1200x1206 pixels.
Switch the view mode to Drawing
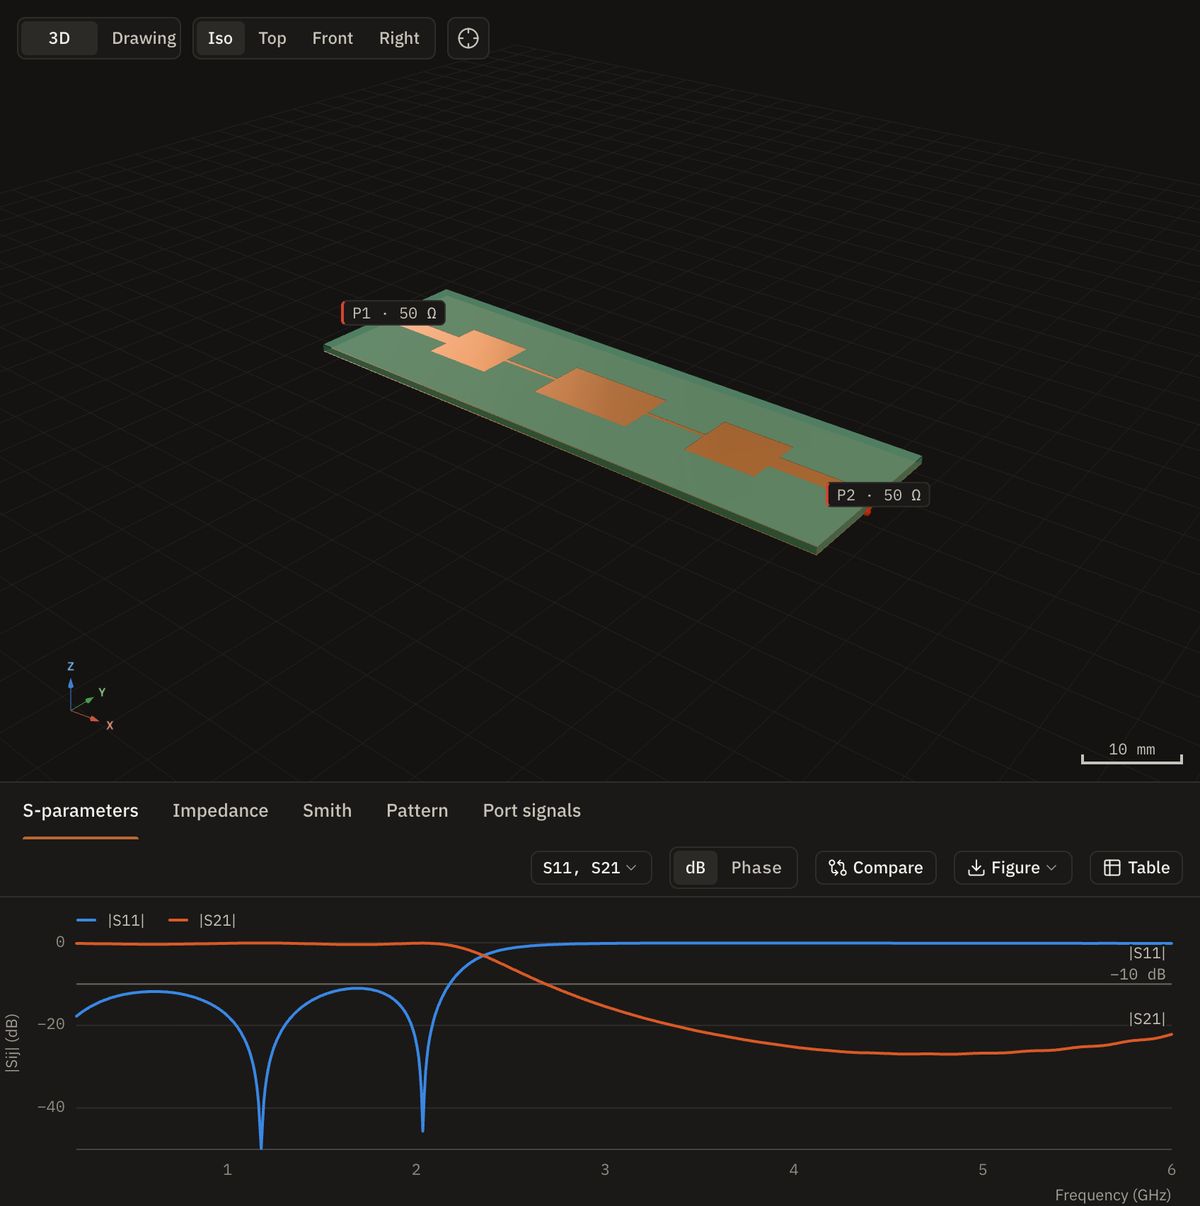[143, 38]
